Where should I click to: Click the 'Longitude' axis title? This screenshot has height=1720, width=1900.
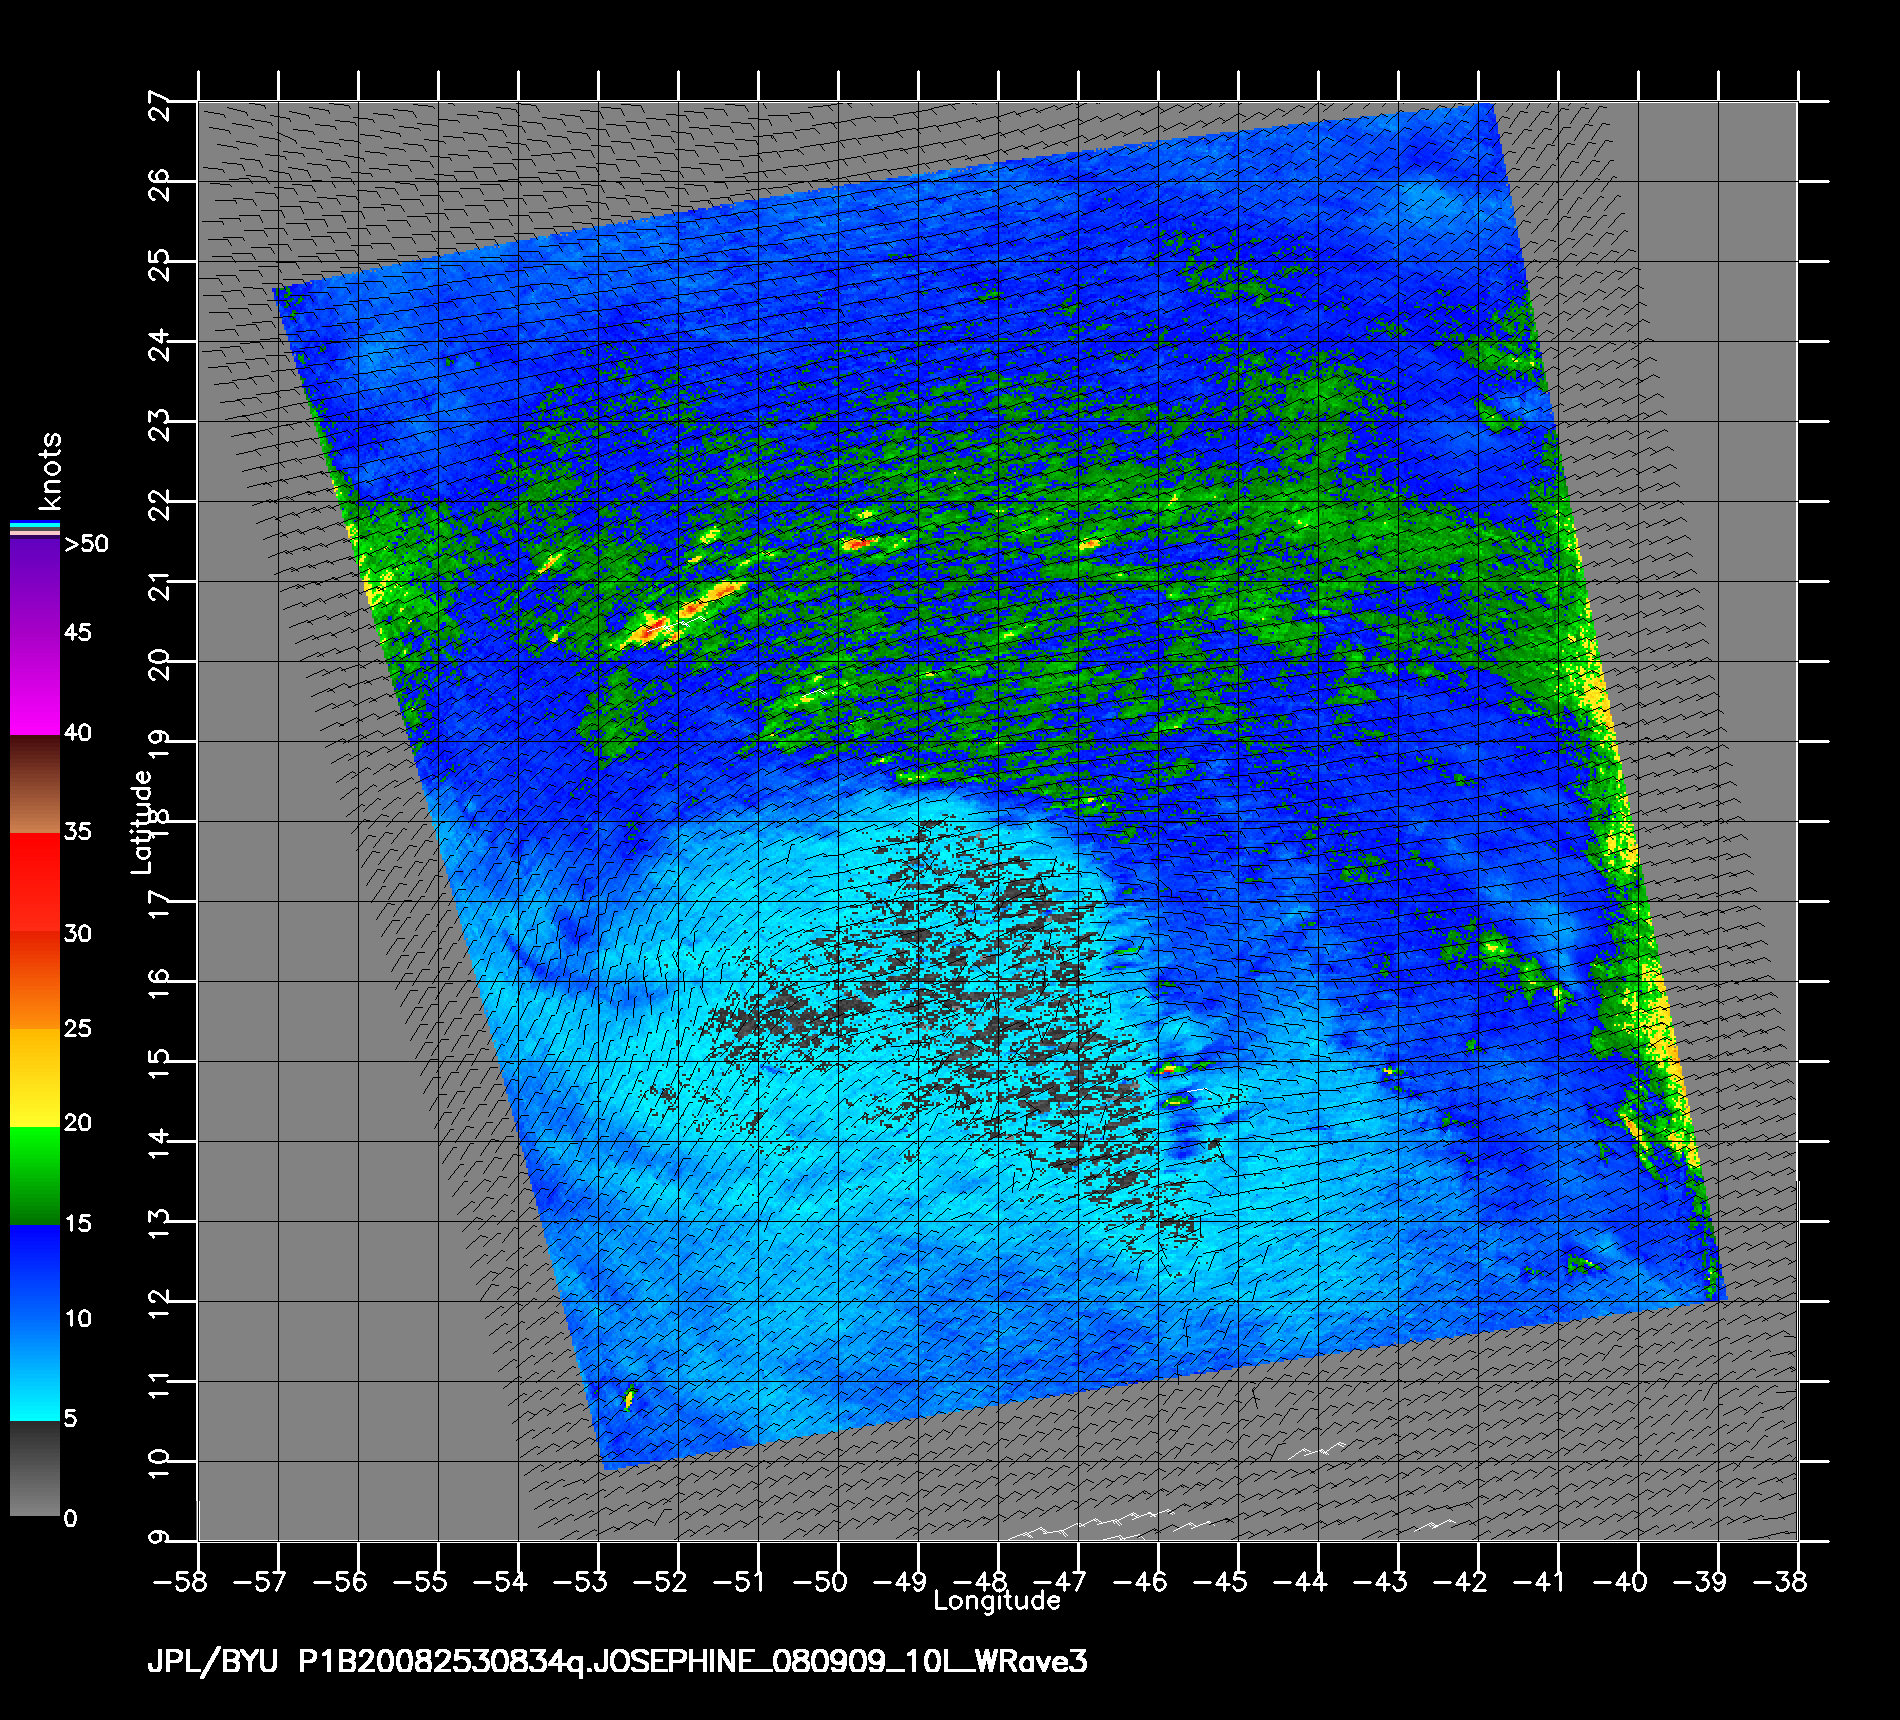[x=996, y=1601]
